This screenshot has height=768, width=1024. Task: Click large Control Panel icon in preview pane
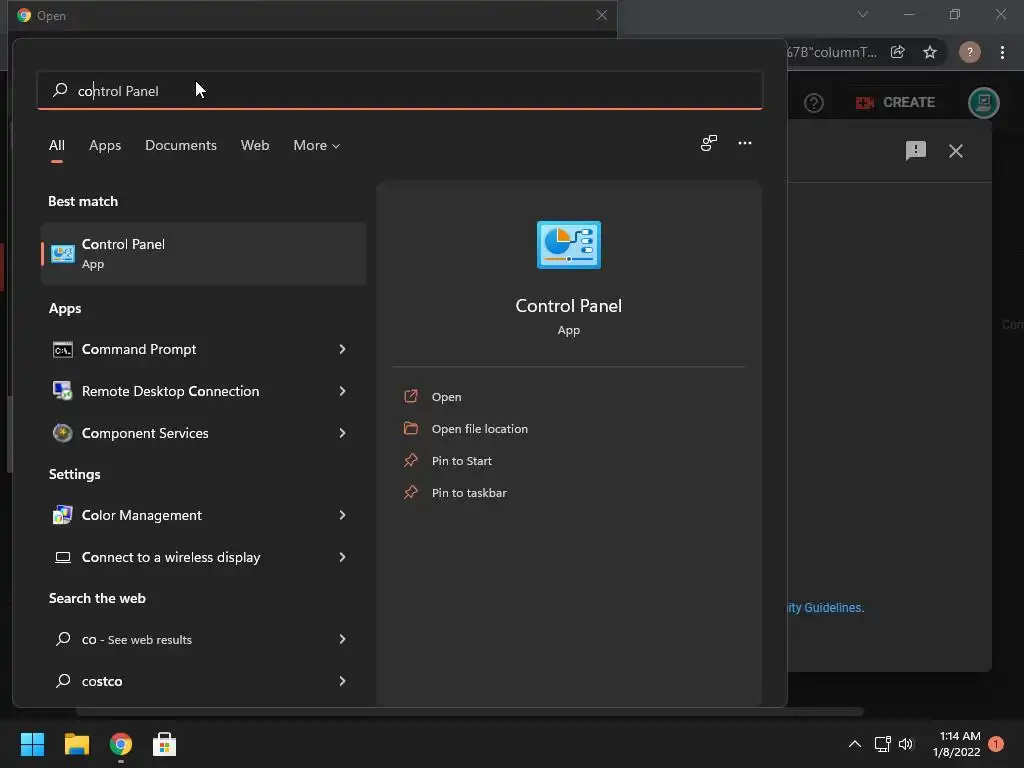pos(569,245)
